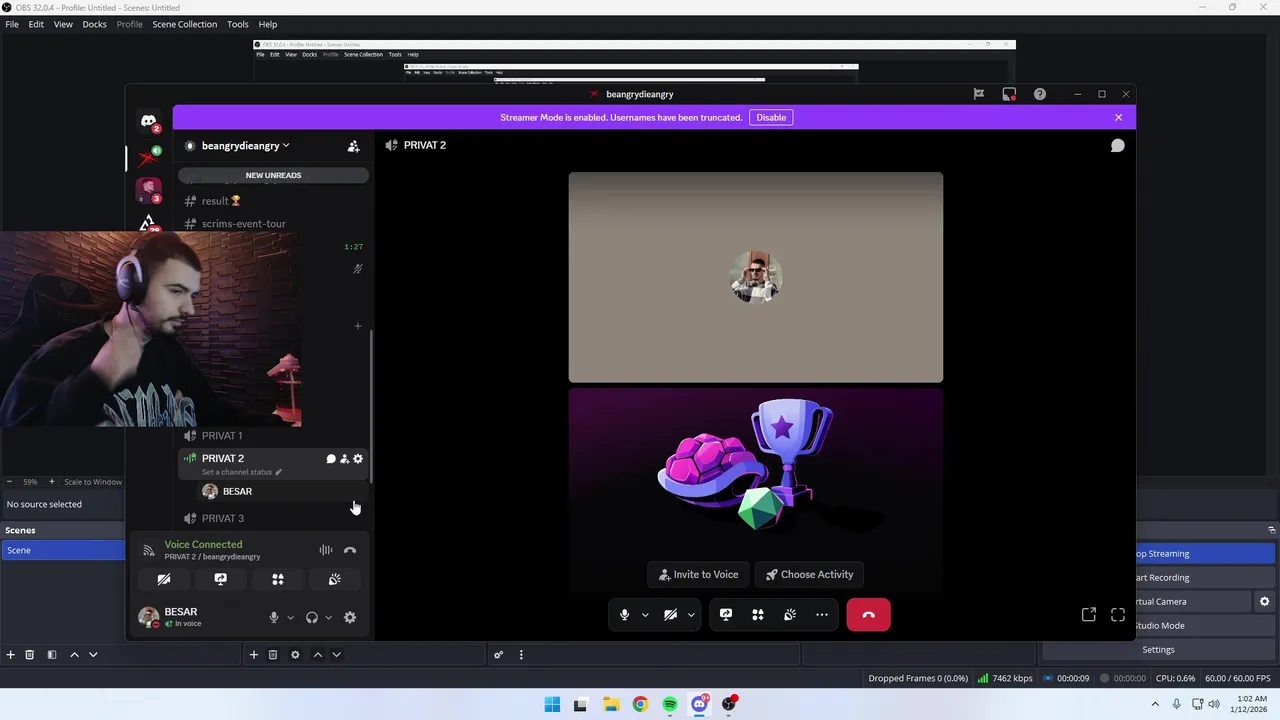This screenshot has height=720, width=1280.
Task: Open PRIVAT 2 create invite icon
Action: [x=344, y=459]
